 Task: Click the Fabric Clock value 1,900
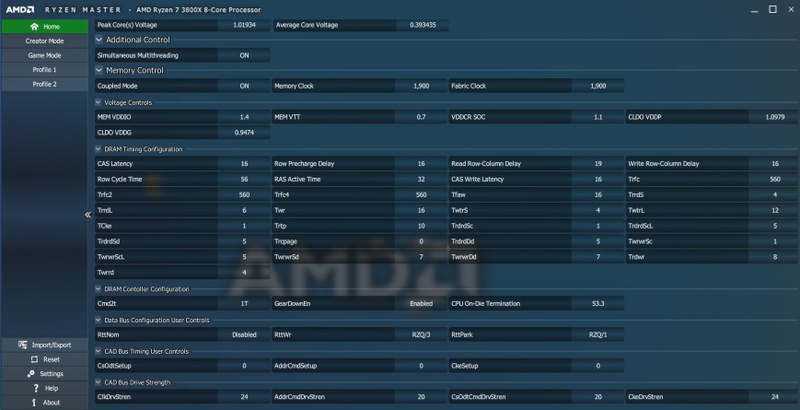tap(598, 86)
